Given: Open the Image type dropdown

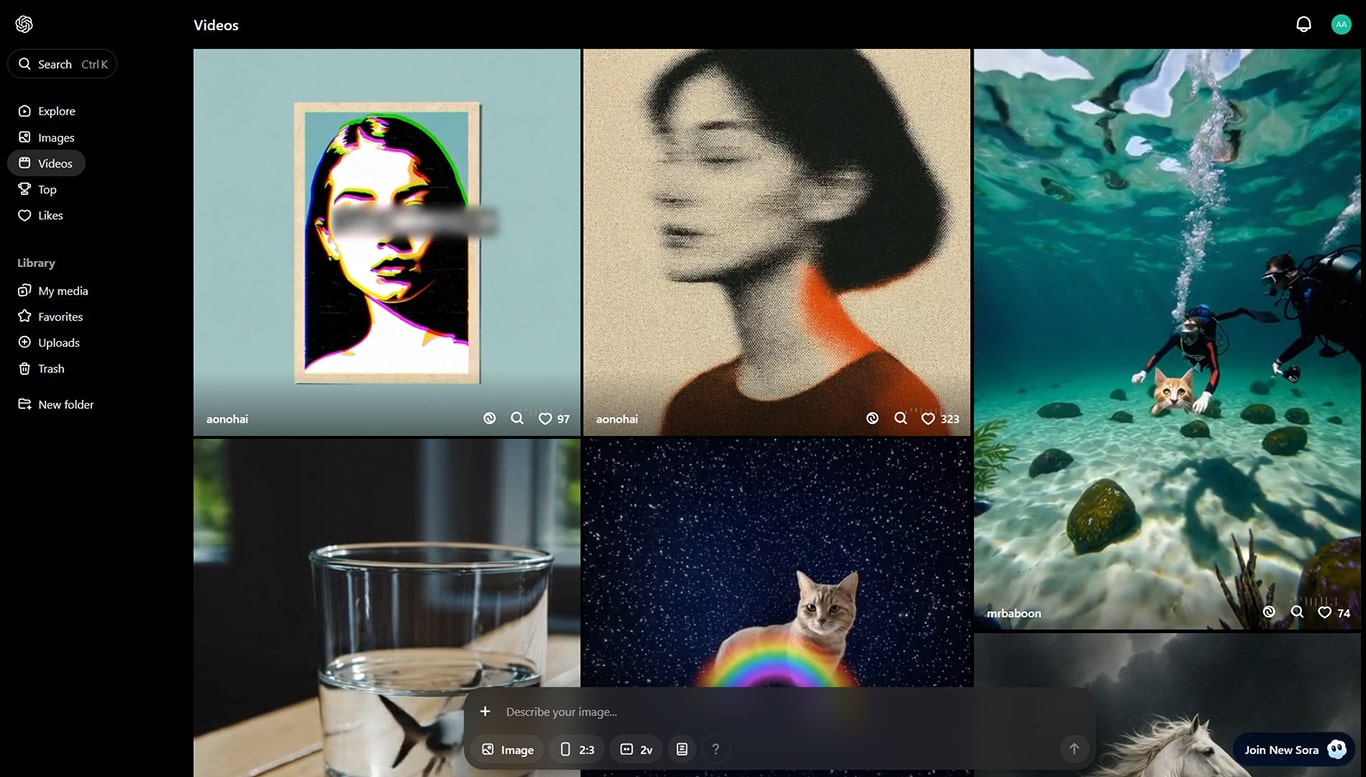Looking at the screenshot, I should click(507, 749).
